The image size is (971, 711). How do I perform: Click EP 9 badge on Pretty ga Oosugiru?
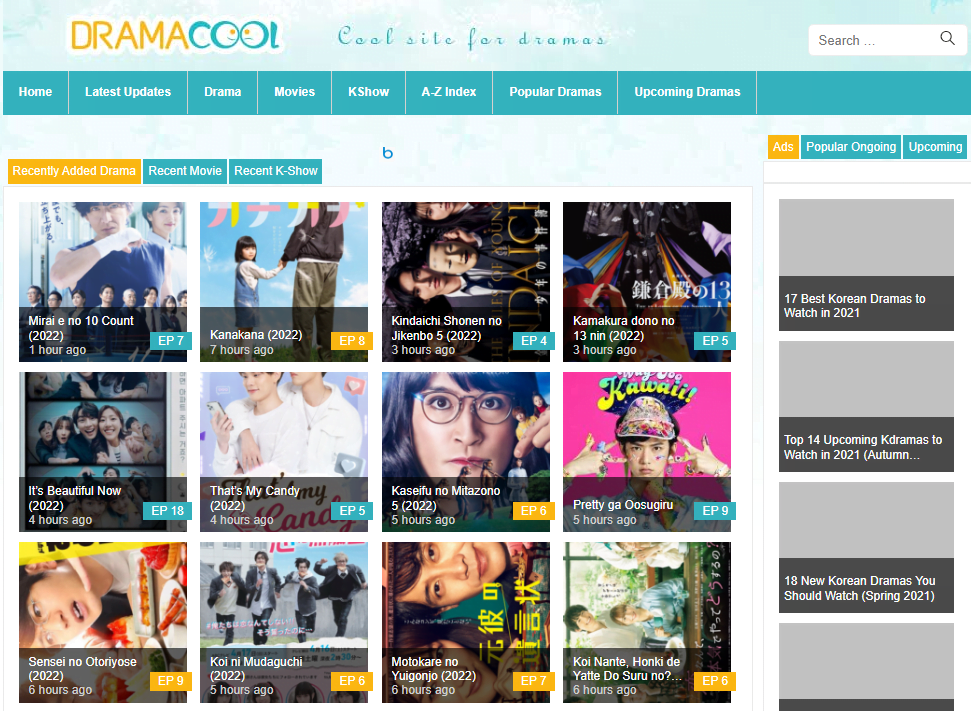point(715,511)
